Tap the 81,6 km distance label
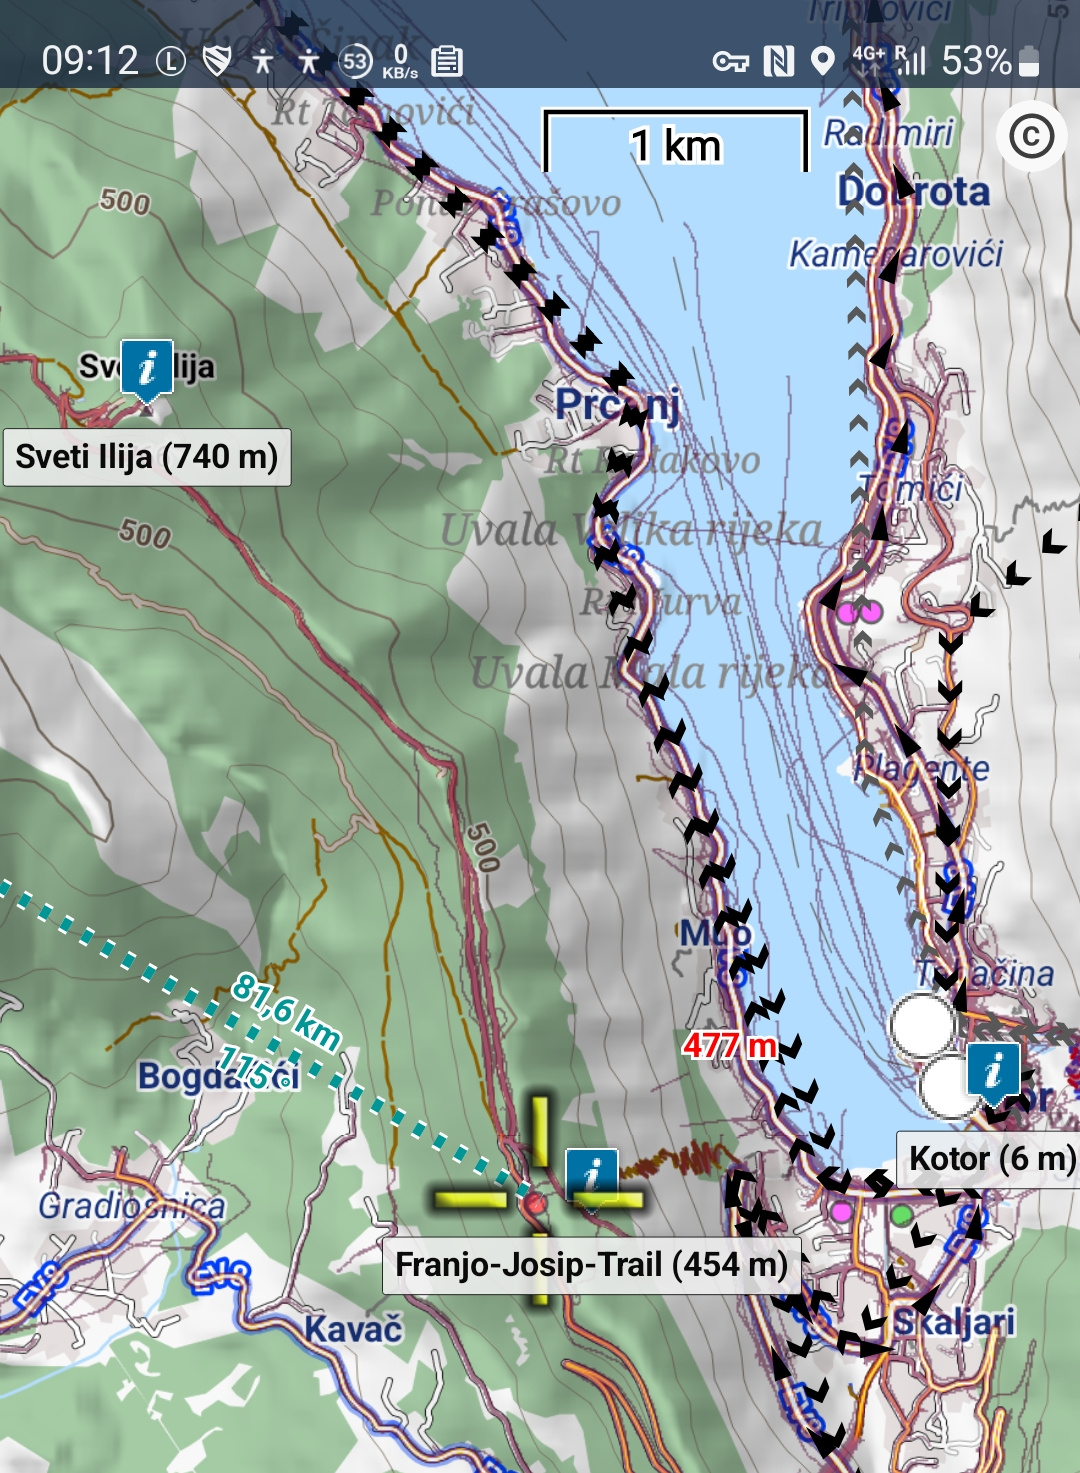This screenshot has height=1473, width=1080. 287,1012
